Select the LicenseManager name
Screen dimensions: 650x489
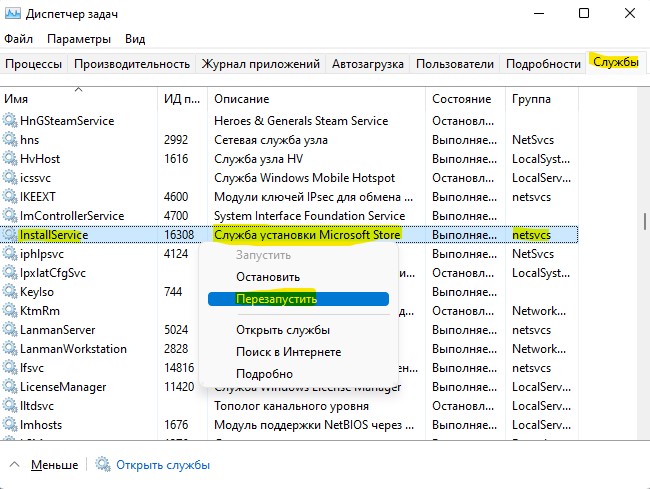(x=63, y=387)
